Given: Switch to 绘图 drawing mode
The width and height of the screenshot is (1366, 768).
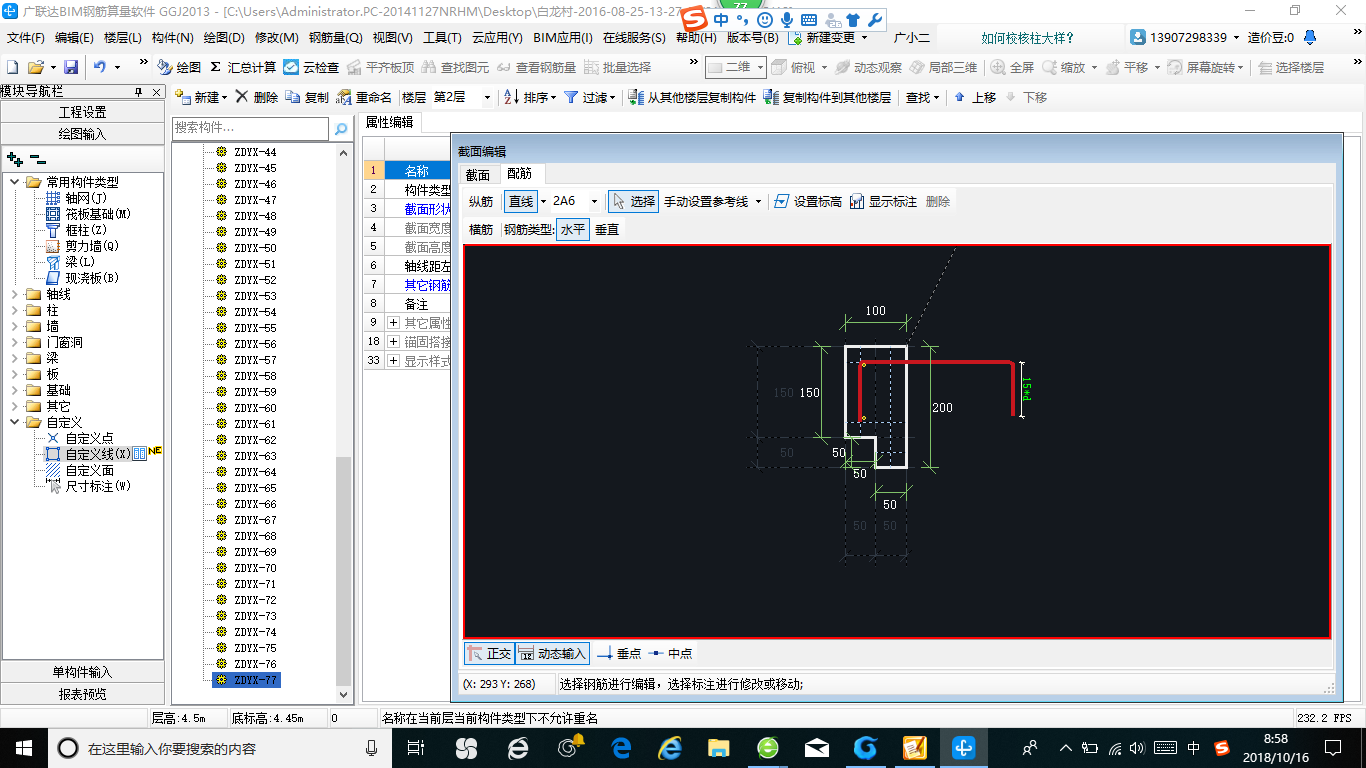Looking at the screenshot, I should point(179,67).
